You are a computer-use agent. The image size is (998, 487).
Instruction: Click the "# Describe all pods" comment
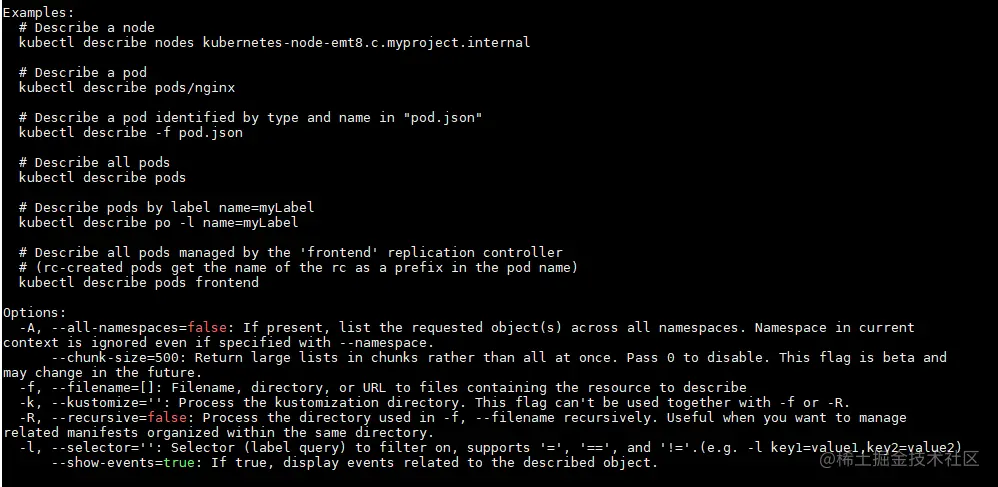coord(94,162)
